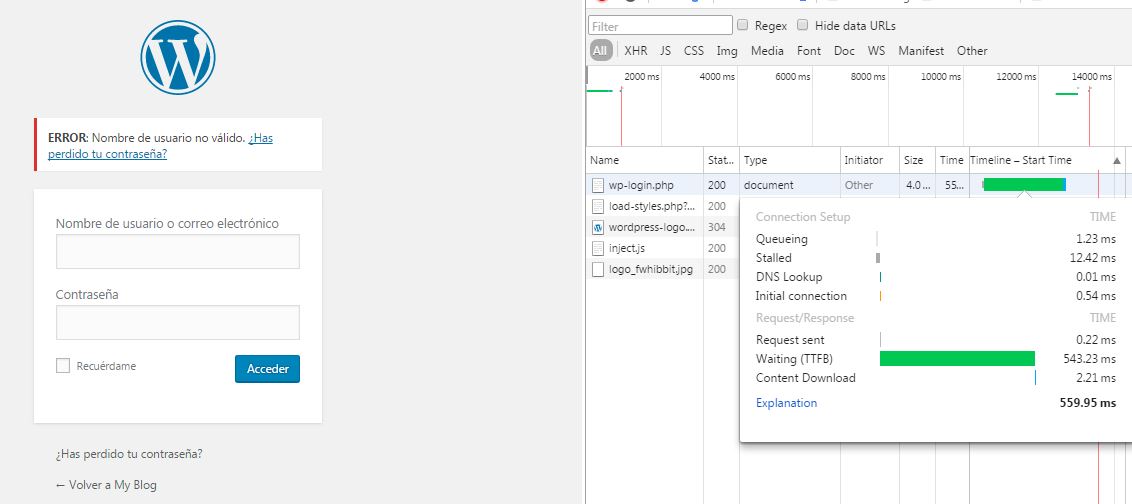Toggle the Hide data URLs checkbox
The height and width of the screenshot is (504, 1132).
tap(803, 25)
